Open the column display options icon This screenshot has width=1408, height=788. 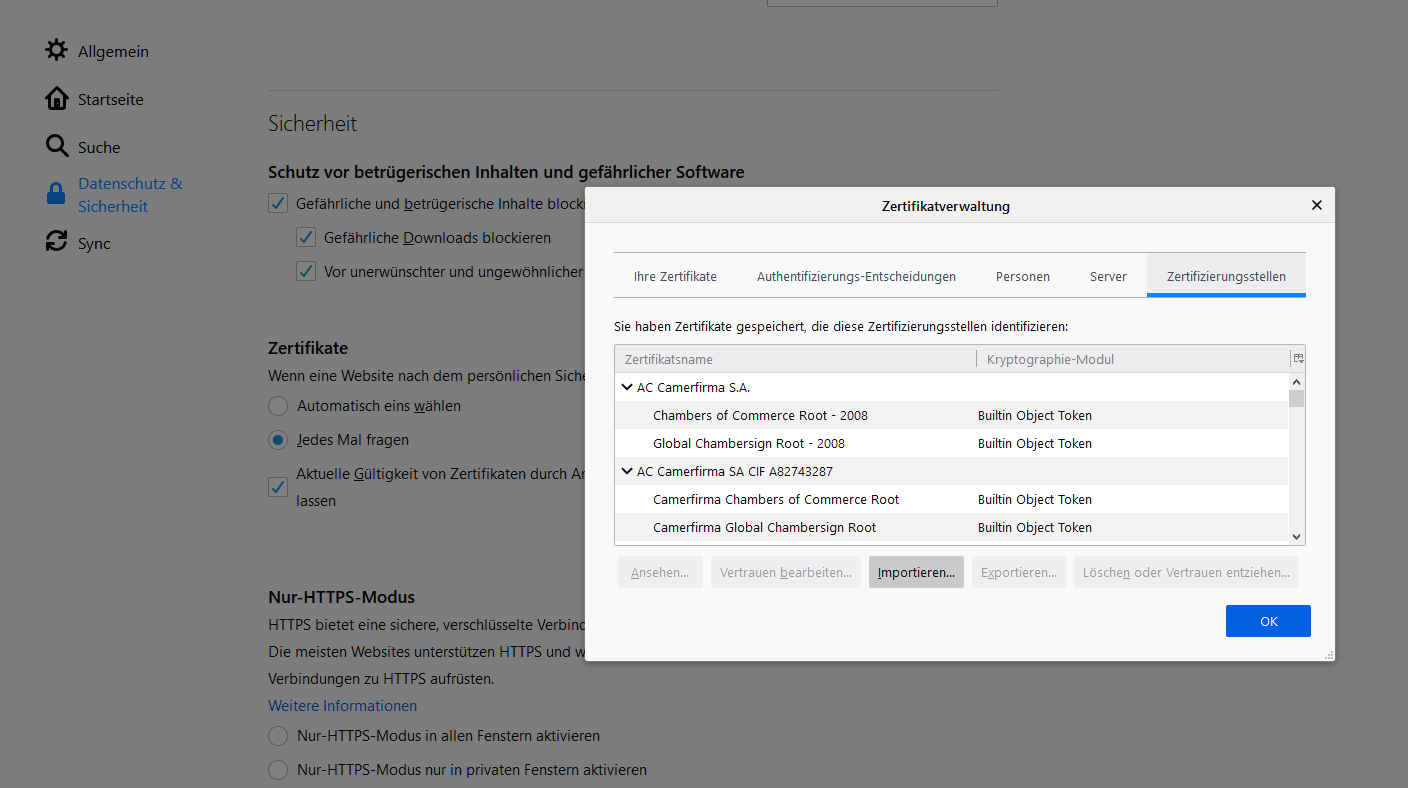[1297, 357]
